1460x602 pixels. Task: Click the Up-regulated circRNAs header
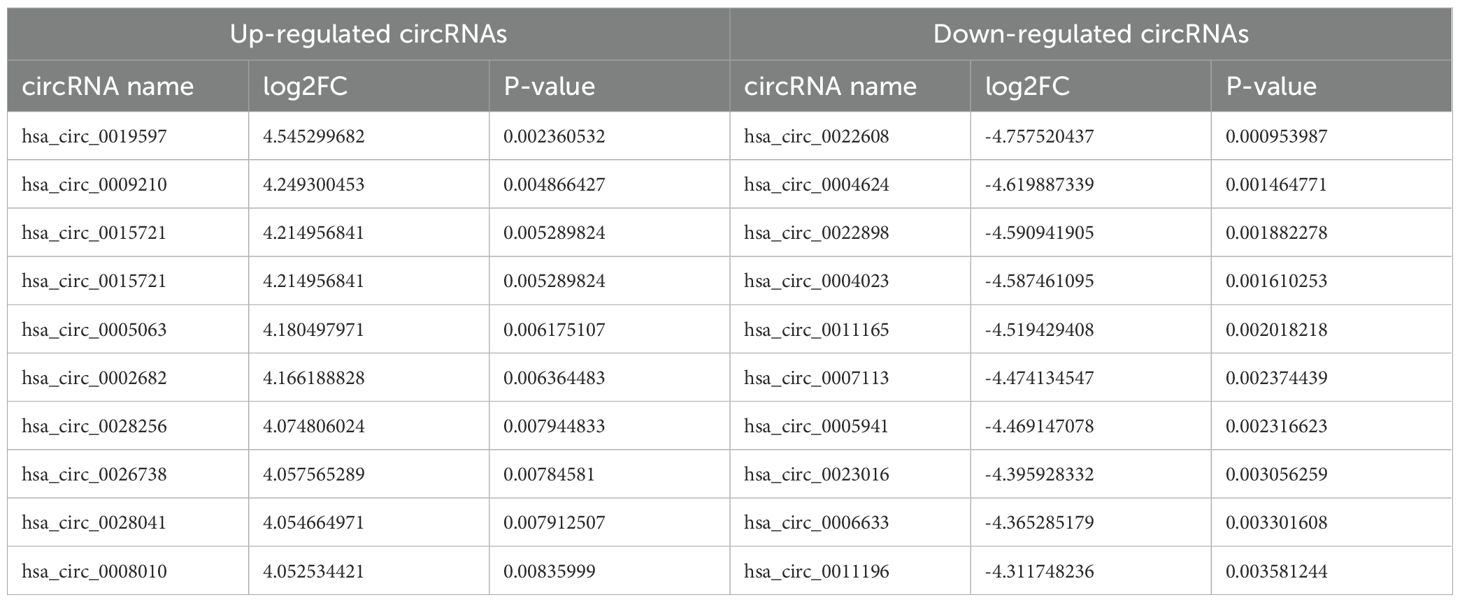[369, 34]
